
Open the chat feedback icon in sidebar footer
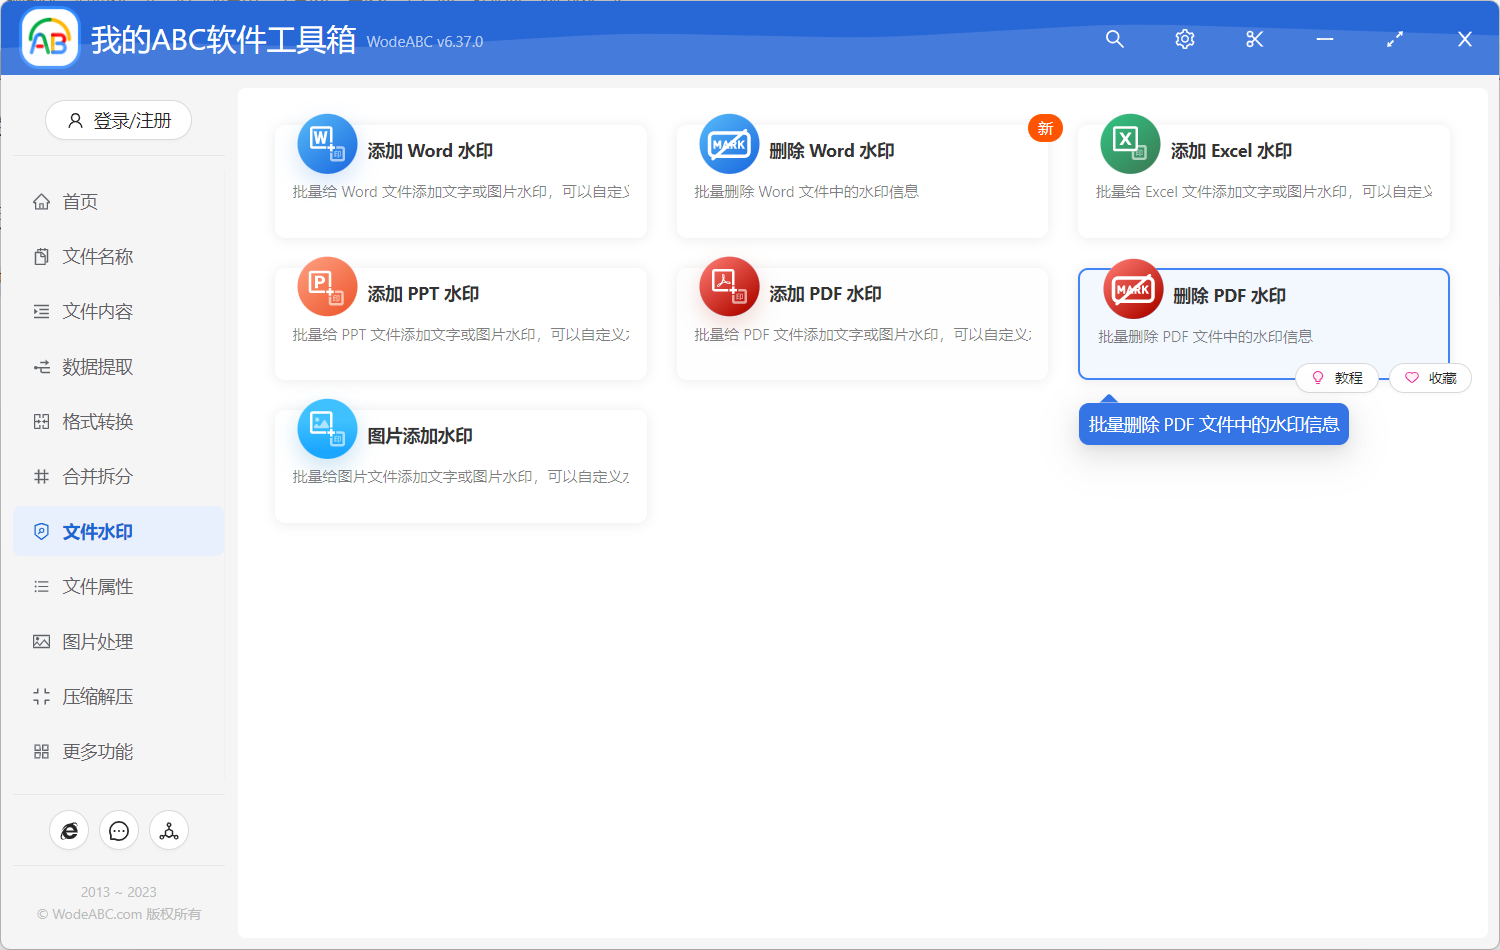tap(119, 831)
